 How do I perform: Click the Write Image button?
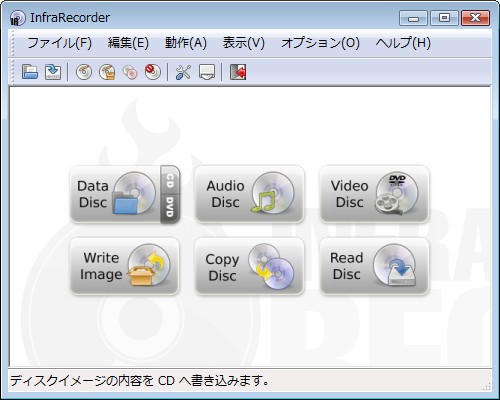click(124, 266)
